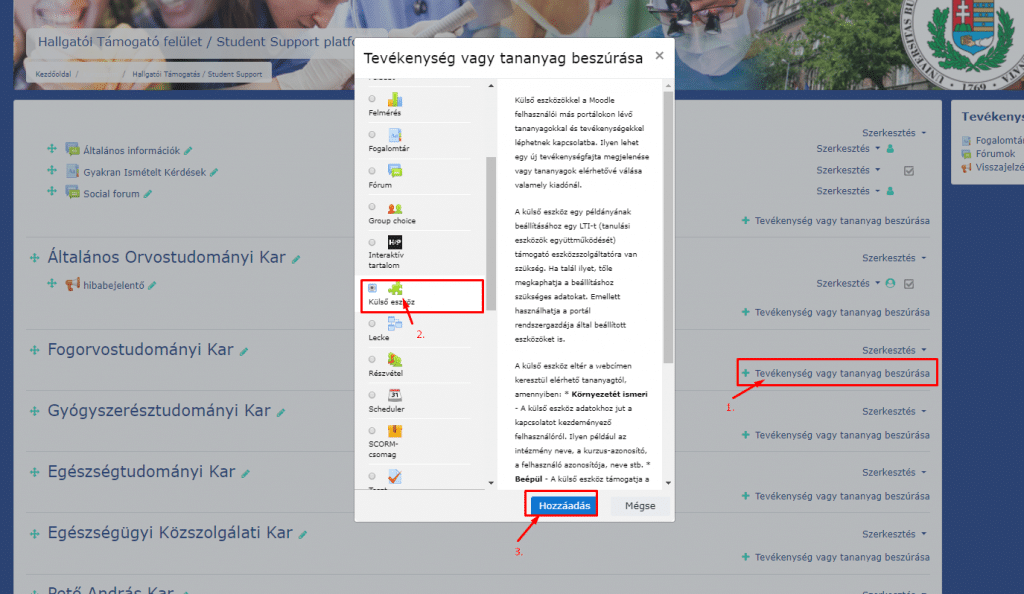Click the hibabejelentő megaphone icon
1024x594 pixels.
pyautogui.click(x=70, y=283)
